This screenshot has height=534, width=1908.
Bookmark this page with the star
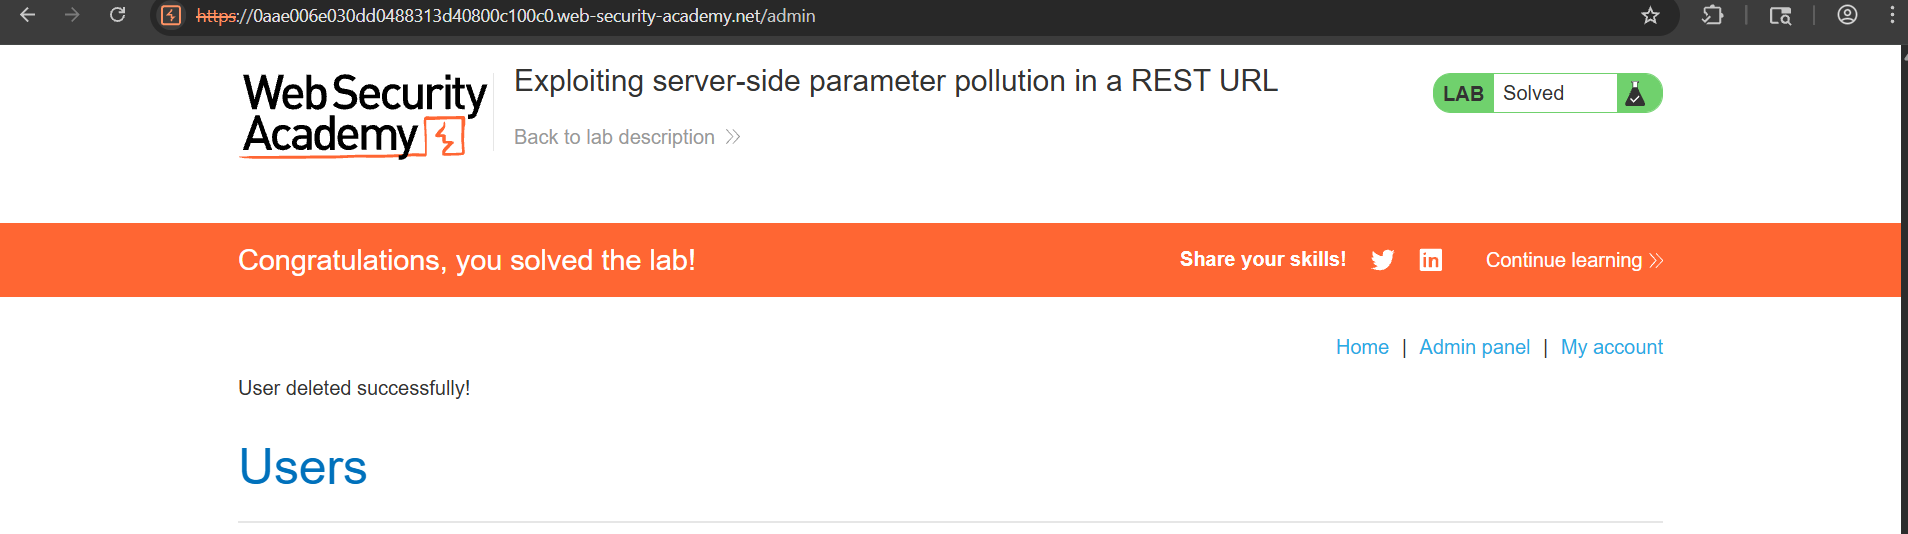click(x=1650, y=15)
